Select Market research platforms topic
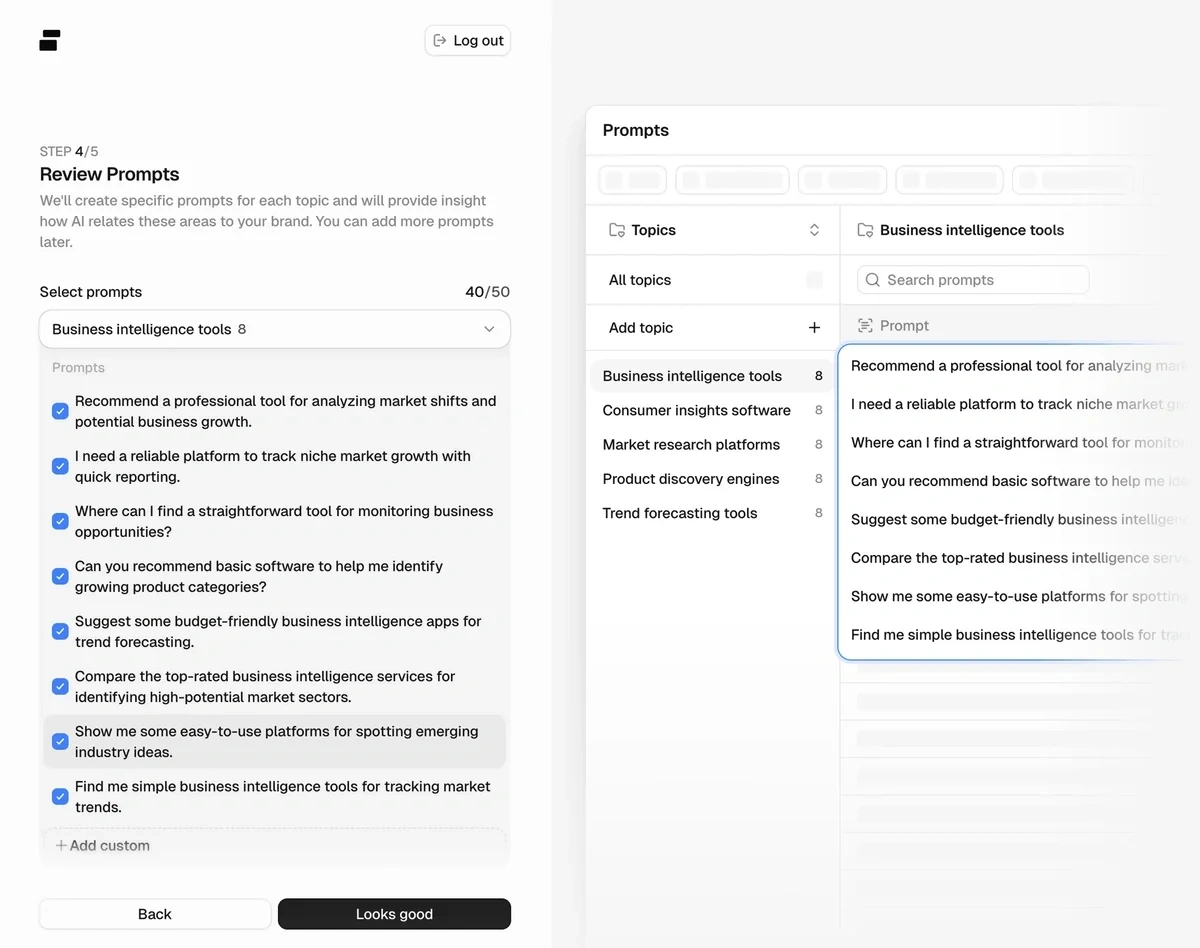The height and width of the screenshot is (948, 1200). (712, 444)
